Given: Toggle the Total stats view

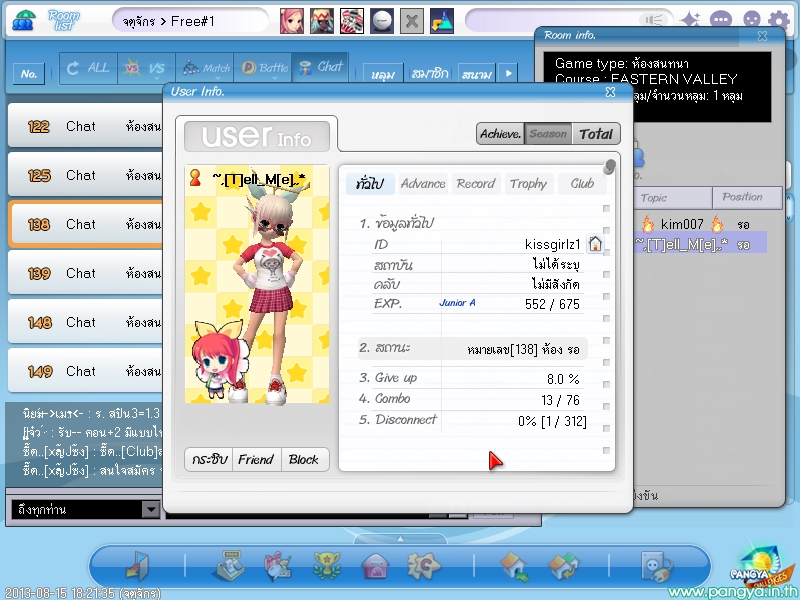Looking at the screenshot, I should [596, 134].
